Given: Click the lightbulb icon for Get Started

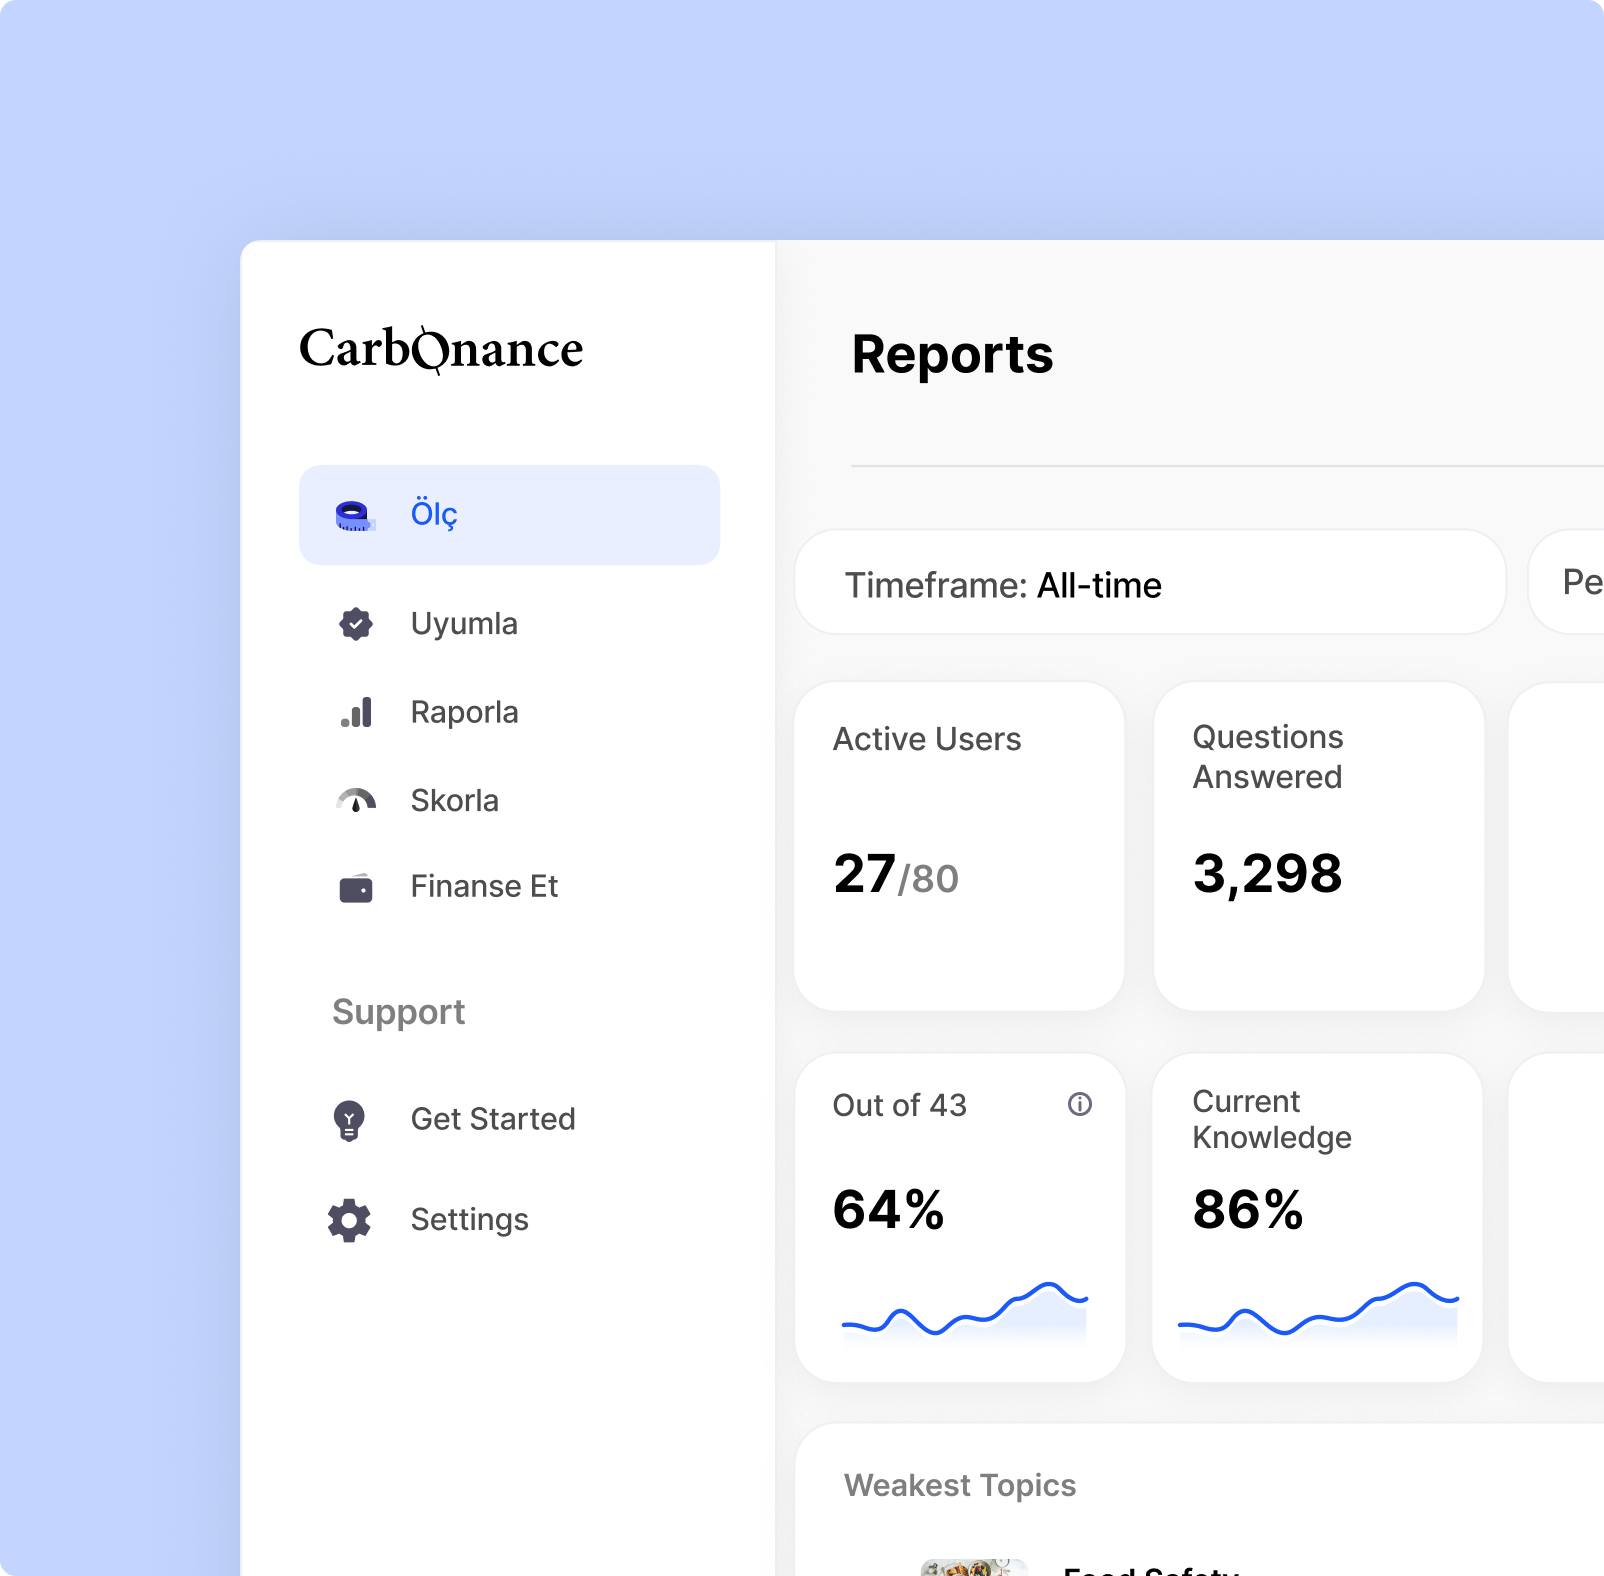Looking at the screenshot, I should click(349, 1120).
